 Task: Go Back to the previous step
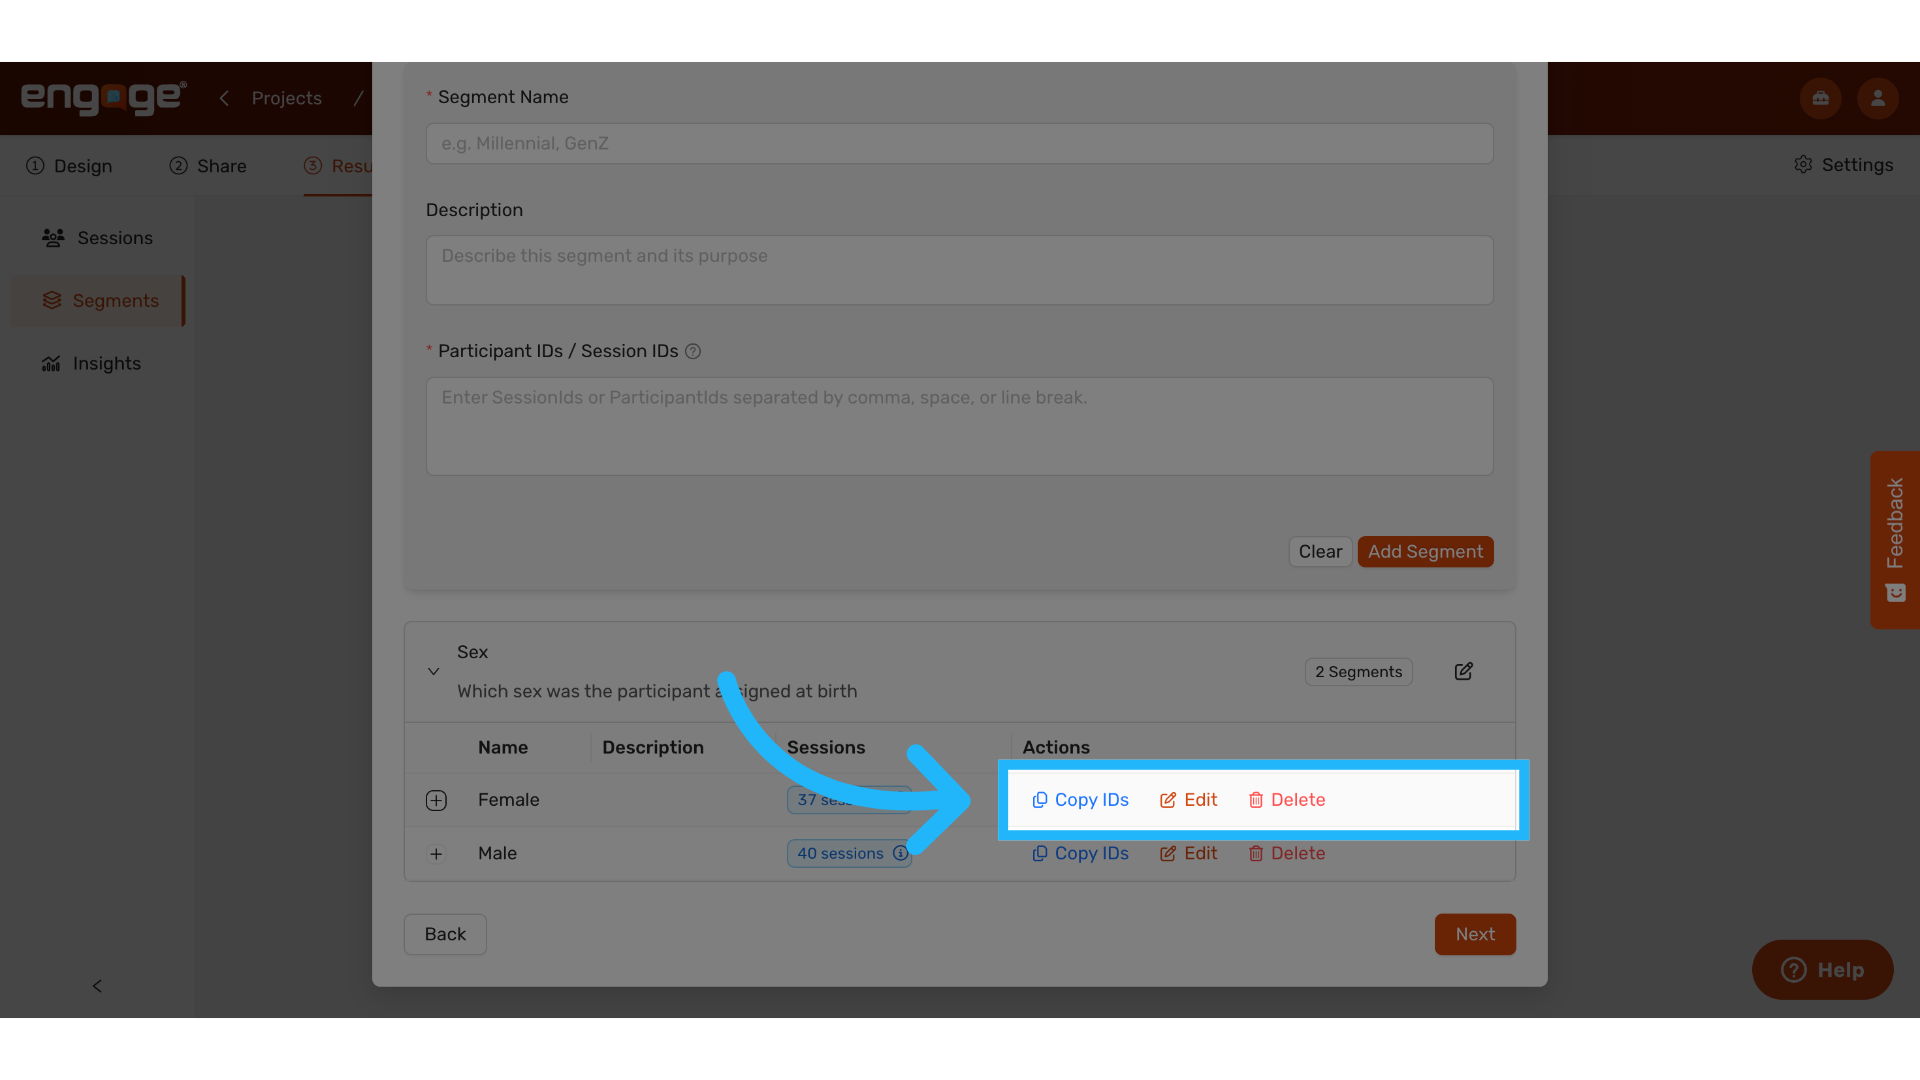445,934
